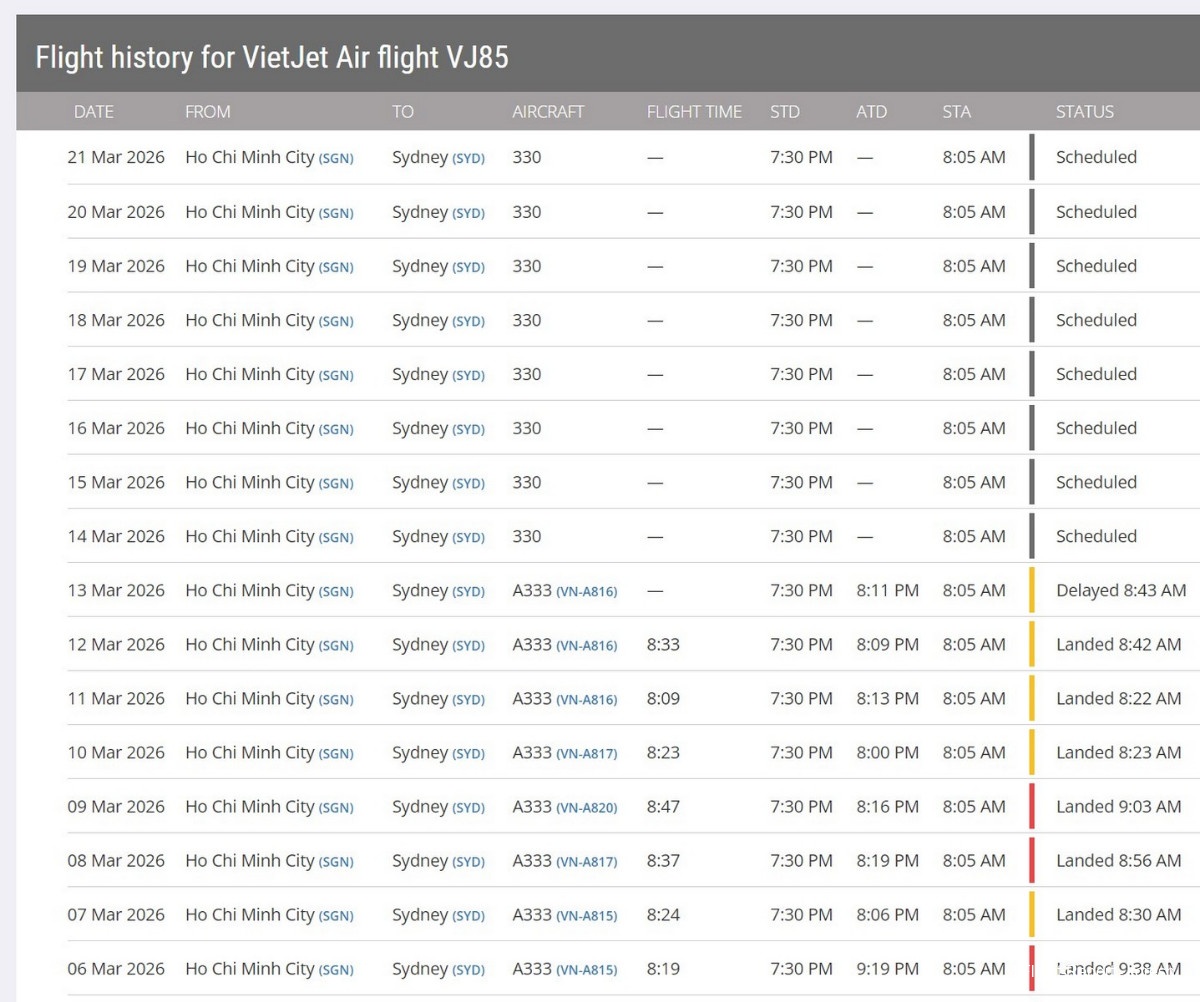This screenshot has height=1002, width=1200.
Task: Open SYD link in 14 Mar row
Action: (468, 537)
